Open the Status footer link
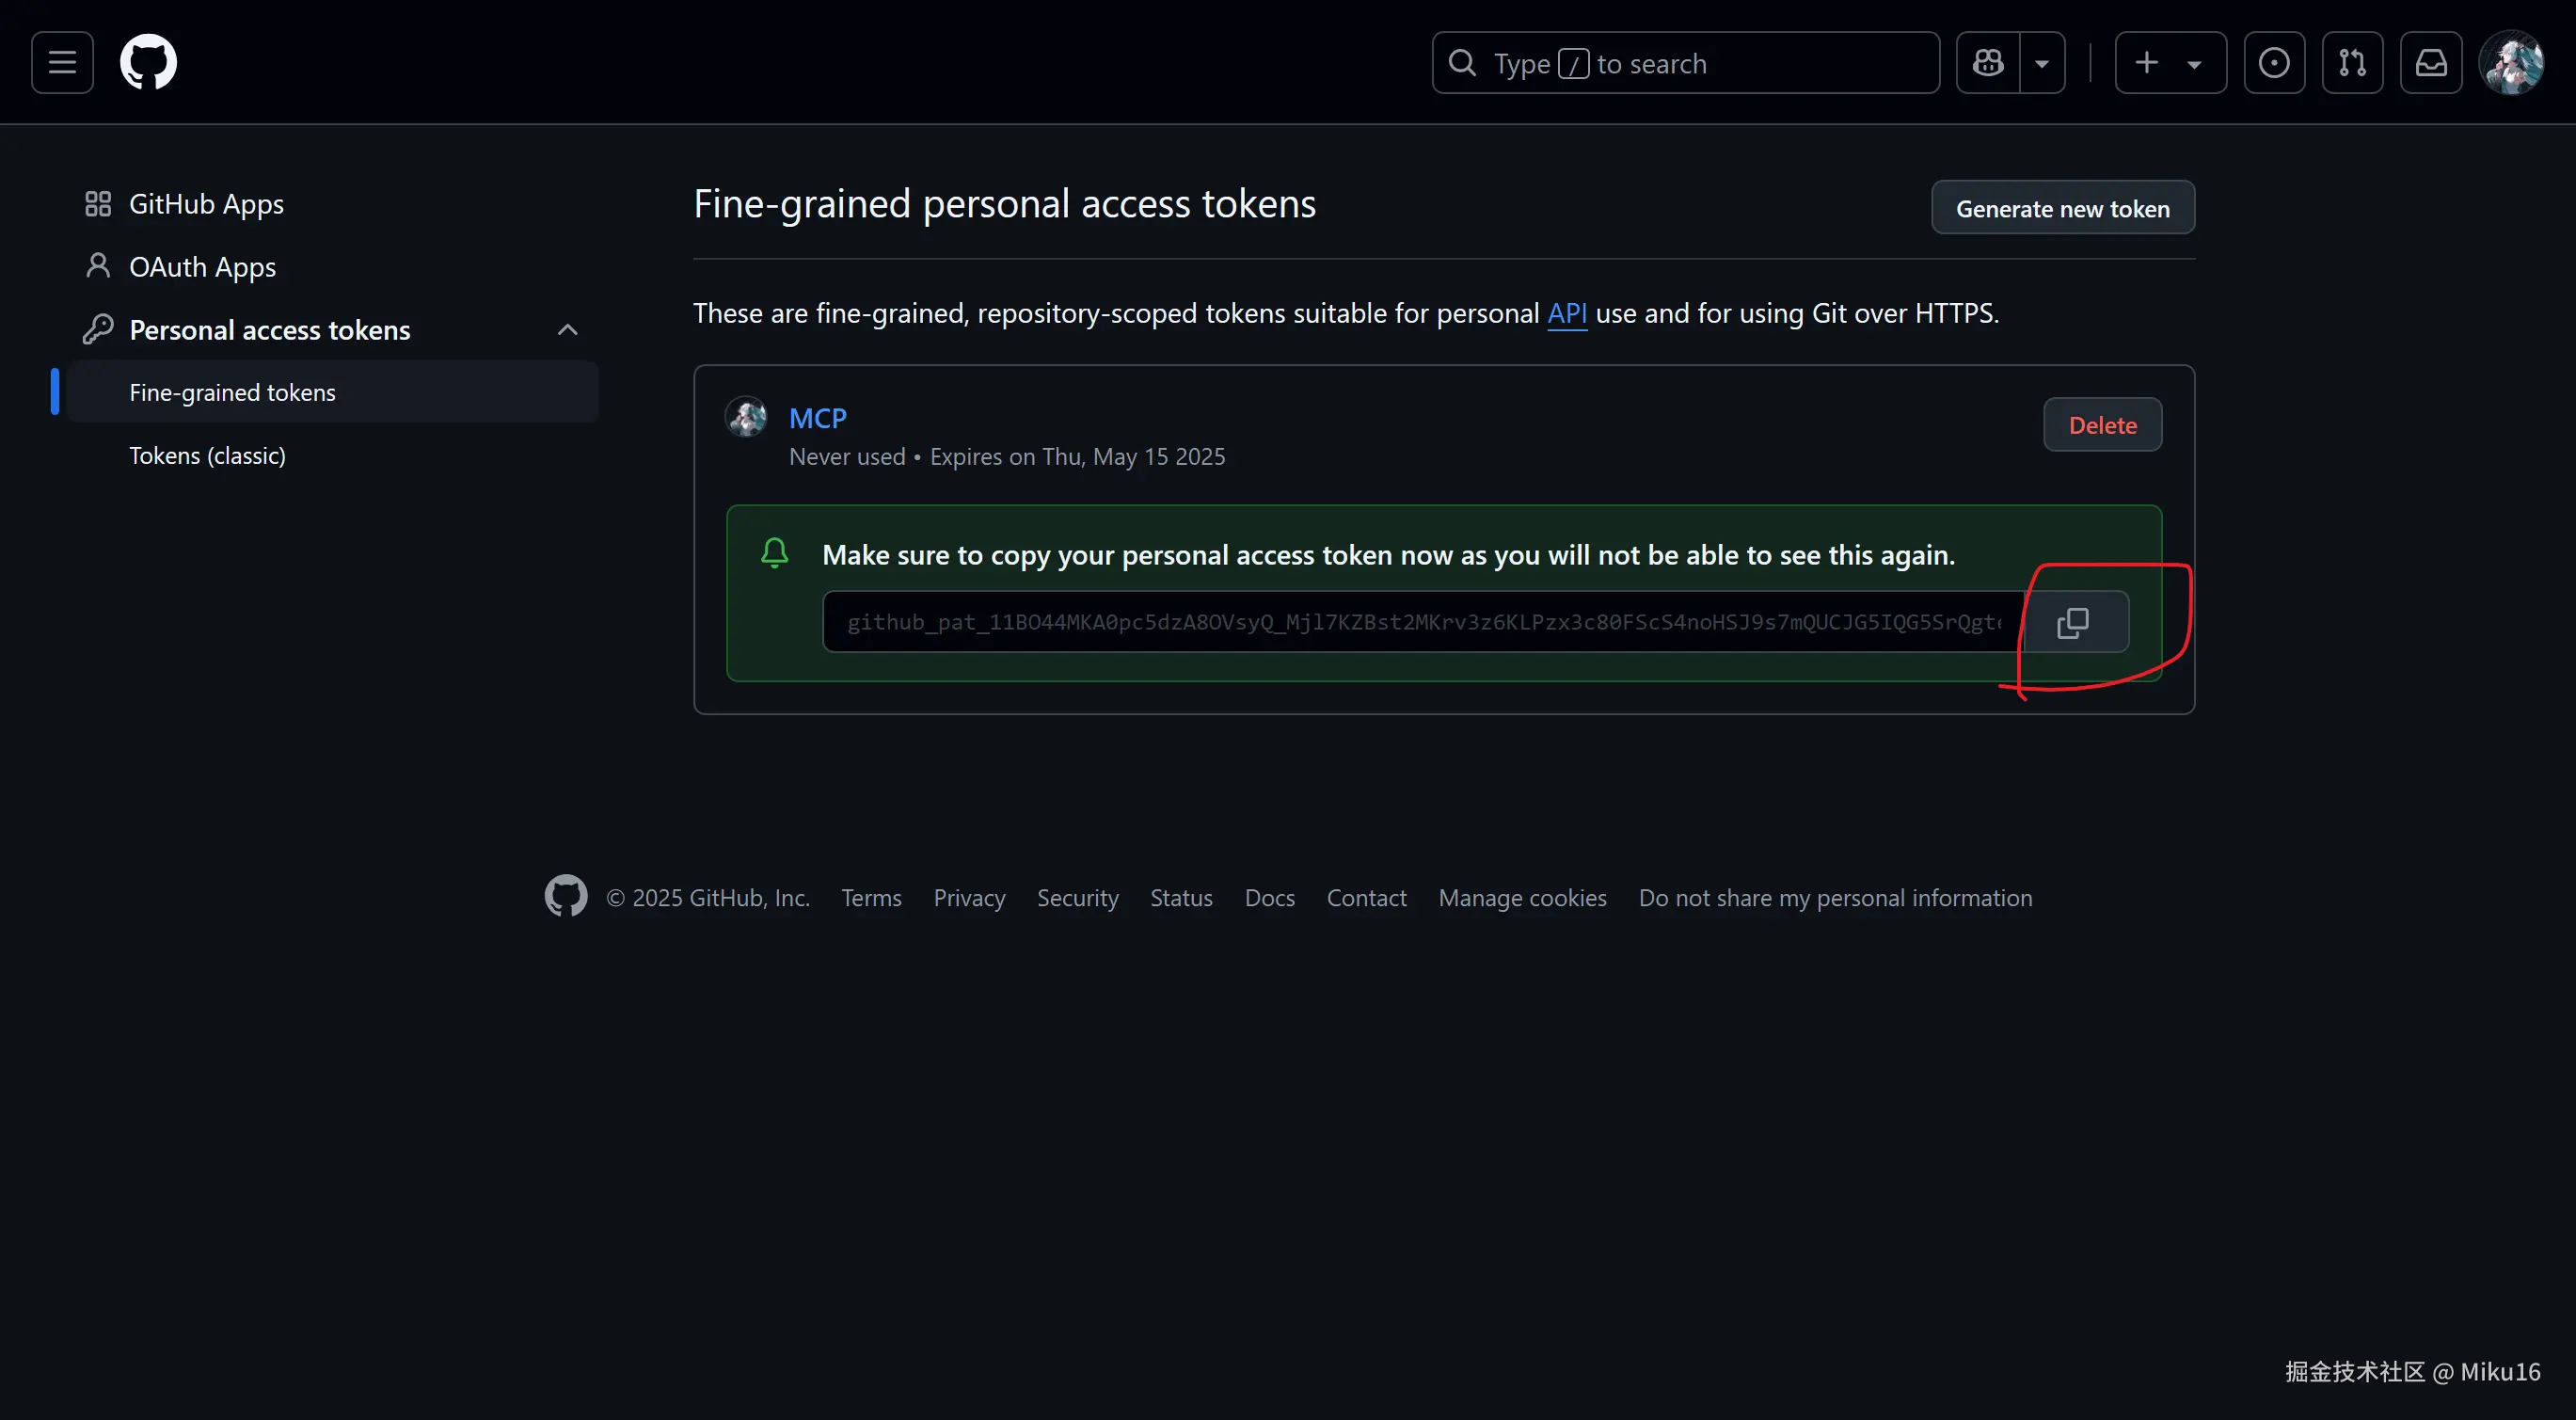 click(1181, 898)
